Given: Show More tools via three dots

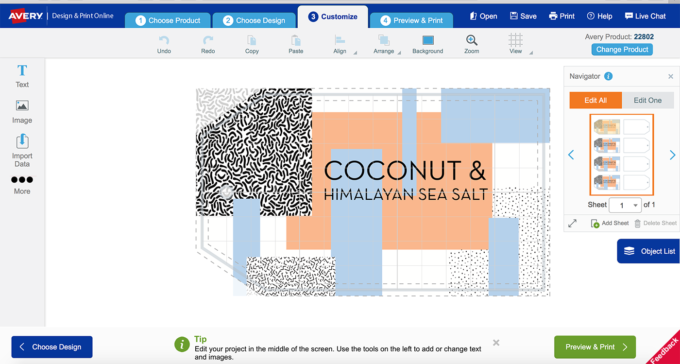Looking at the screenshot, I should pyautogui.click(x=22, y=184).
